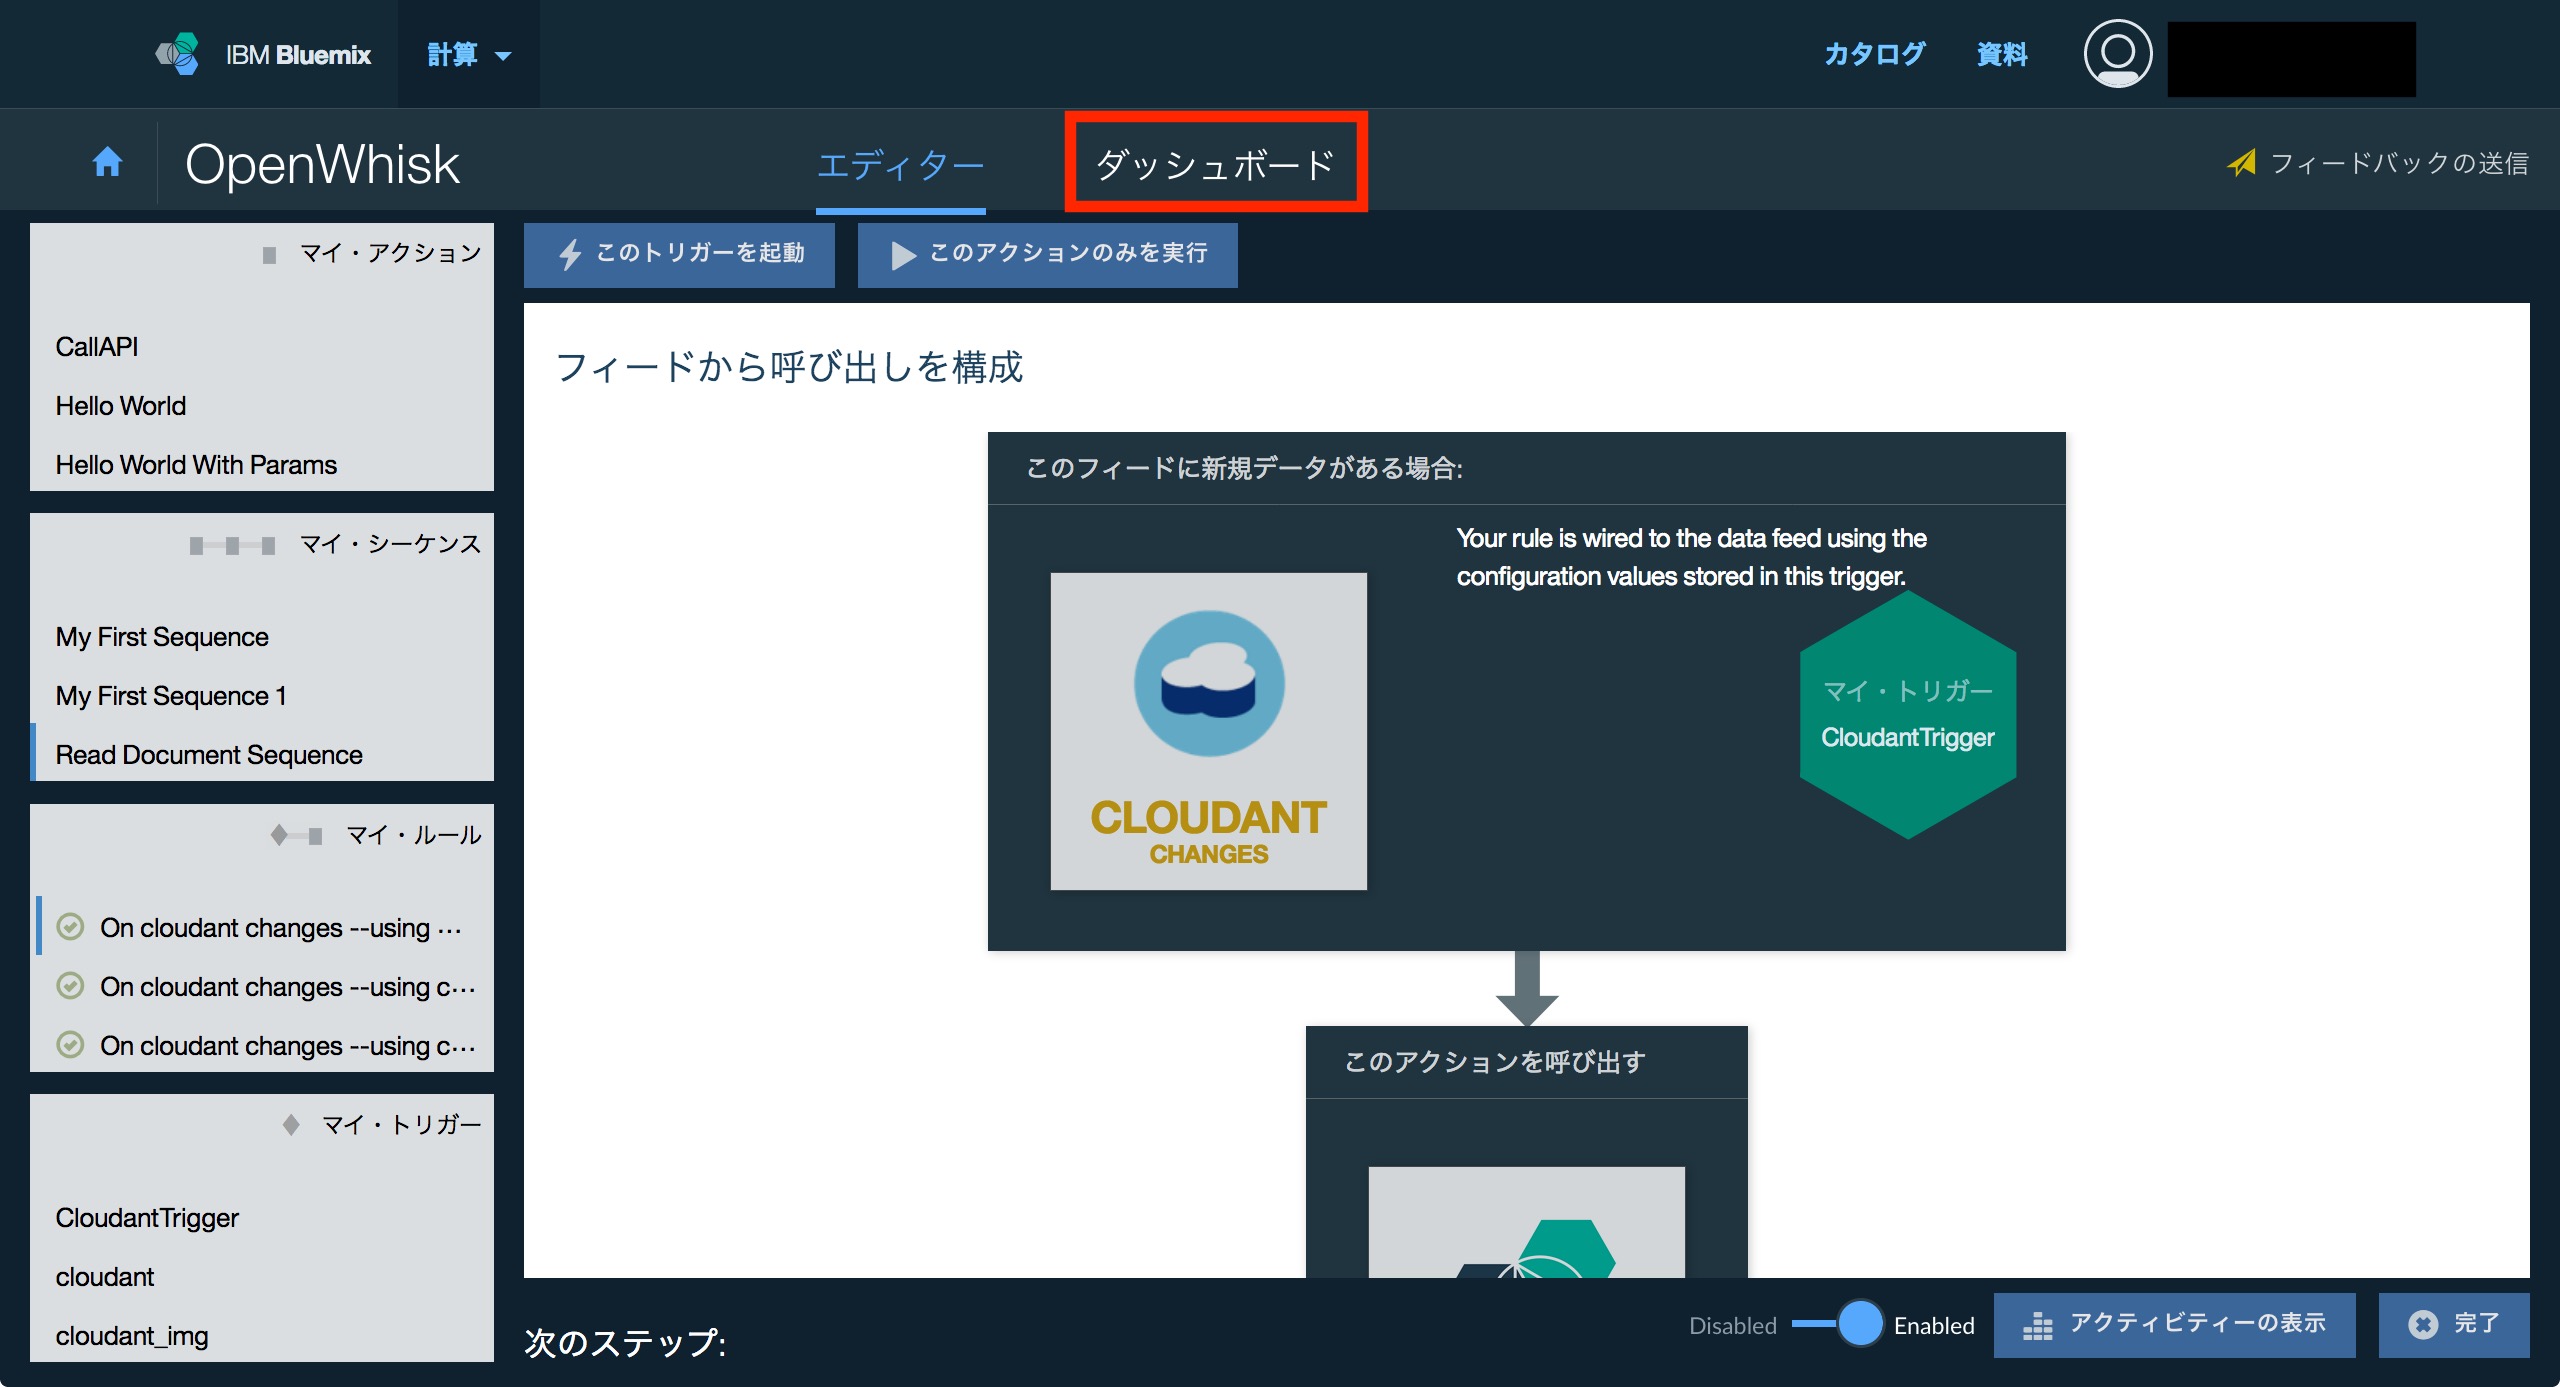Click the play triangle action icon
Screen dimensions: 2560x1387
tap(903, 255)
